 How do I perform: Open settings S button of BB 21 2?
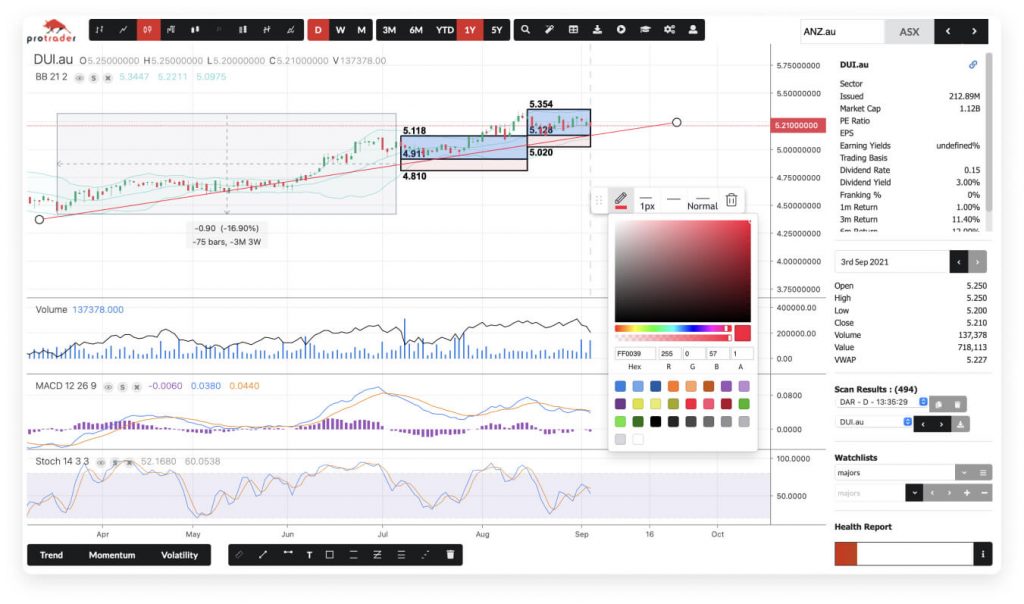click(93, 78)
